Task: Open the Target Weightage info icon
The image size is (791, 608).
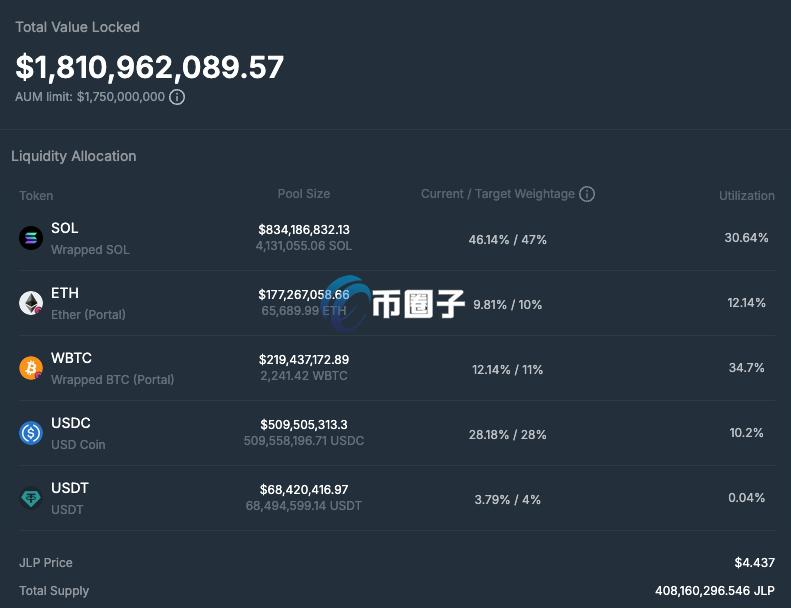Action: [587, 194]
